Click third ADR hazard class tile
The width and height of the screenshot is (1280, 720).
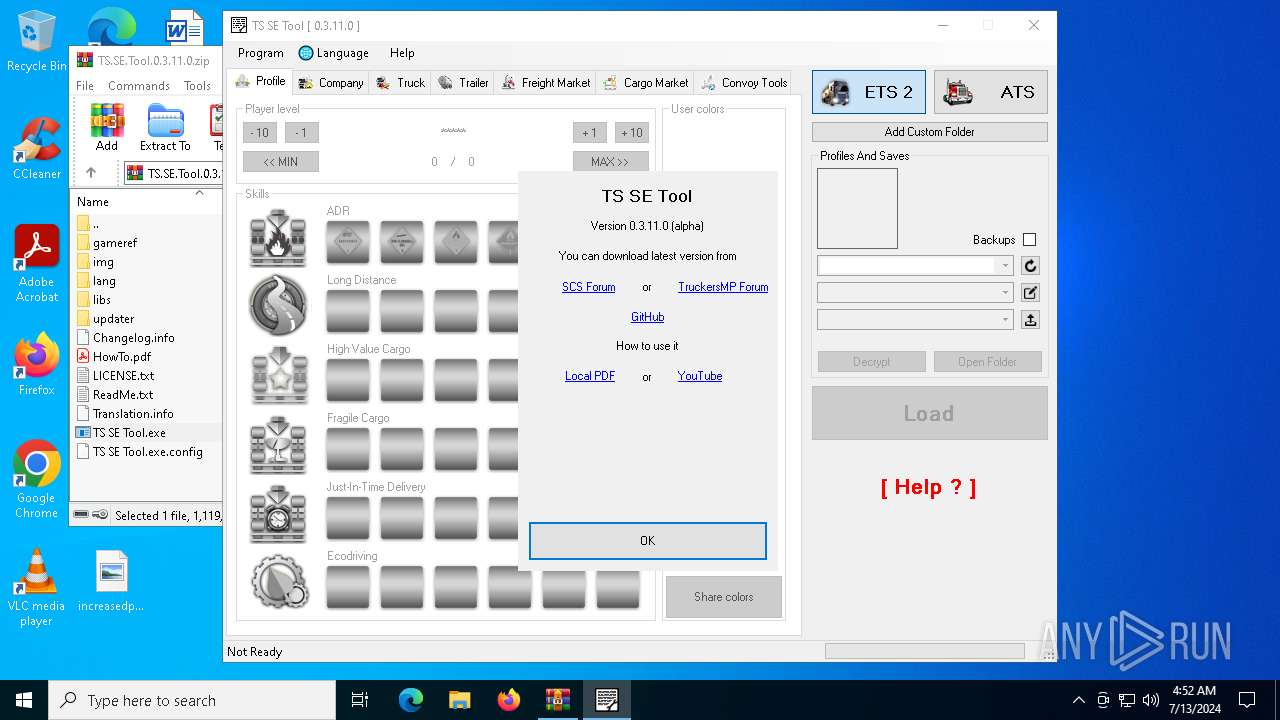click(456, 242)
